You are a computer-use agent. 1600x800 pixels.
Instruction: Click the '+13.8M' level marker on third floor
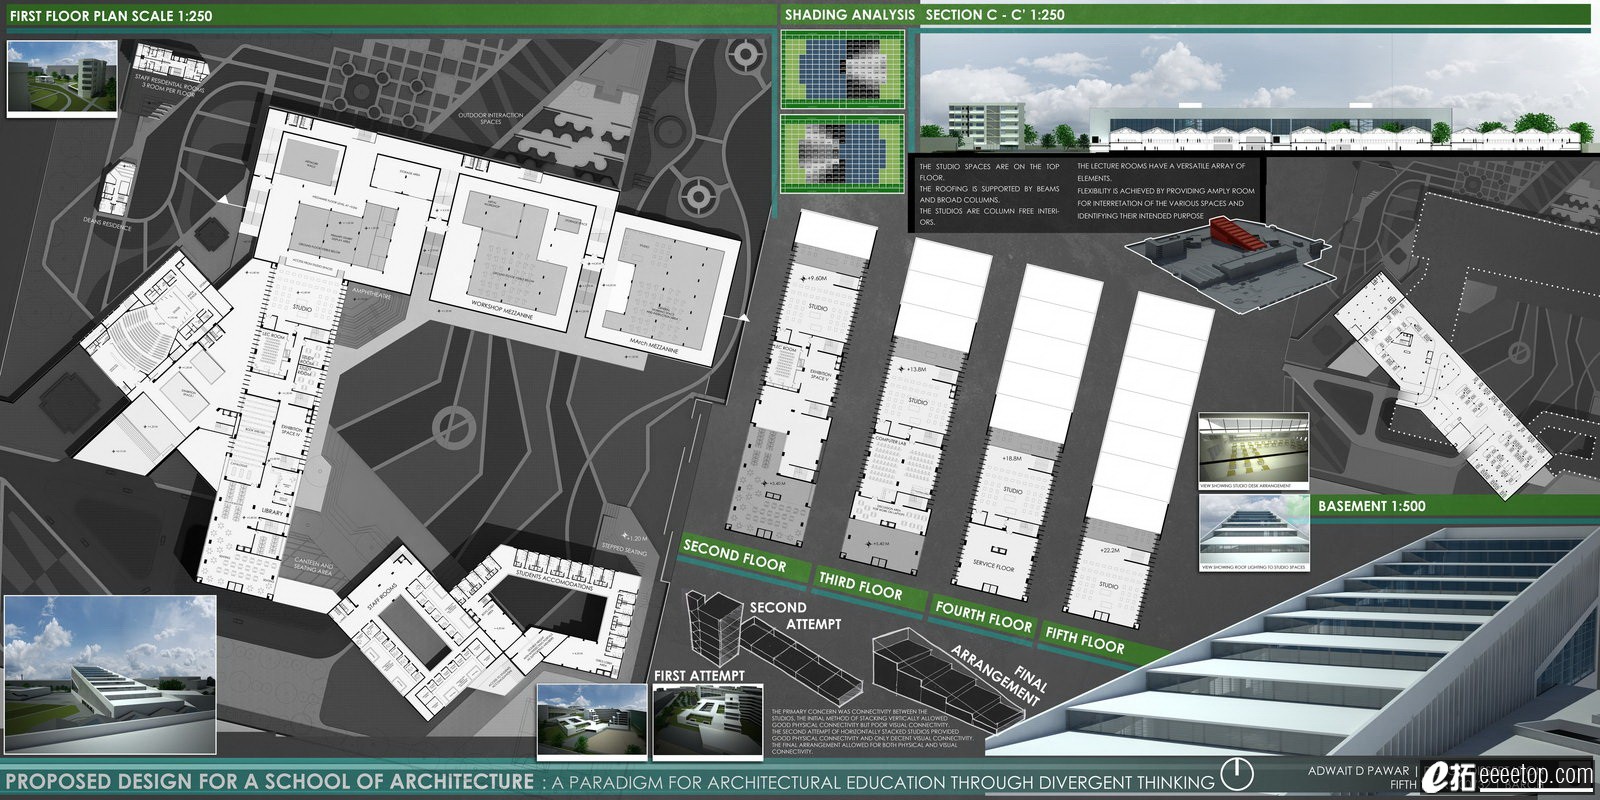pyautogui.click(x=914, y=369)
